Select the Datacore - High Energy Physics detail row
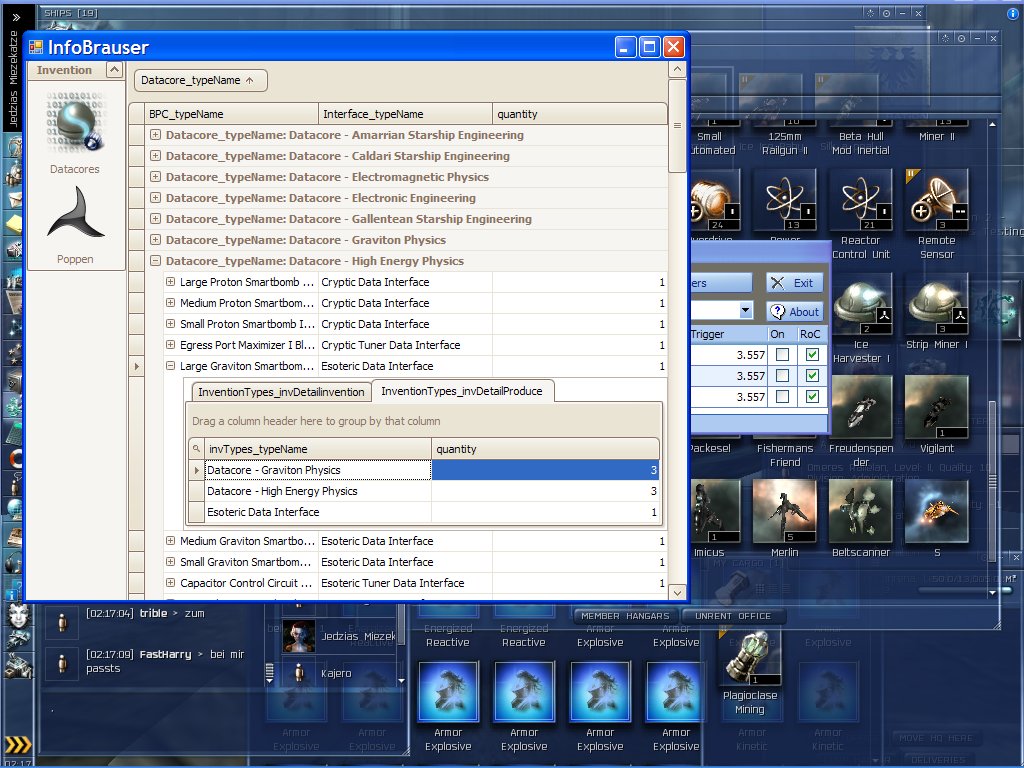Image resolution: width=1024 pixels, height=768 pixels. coord(423,491)
